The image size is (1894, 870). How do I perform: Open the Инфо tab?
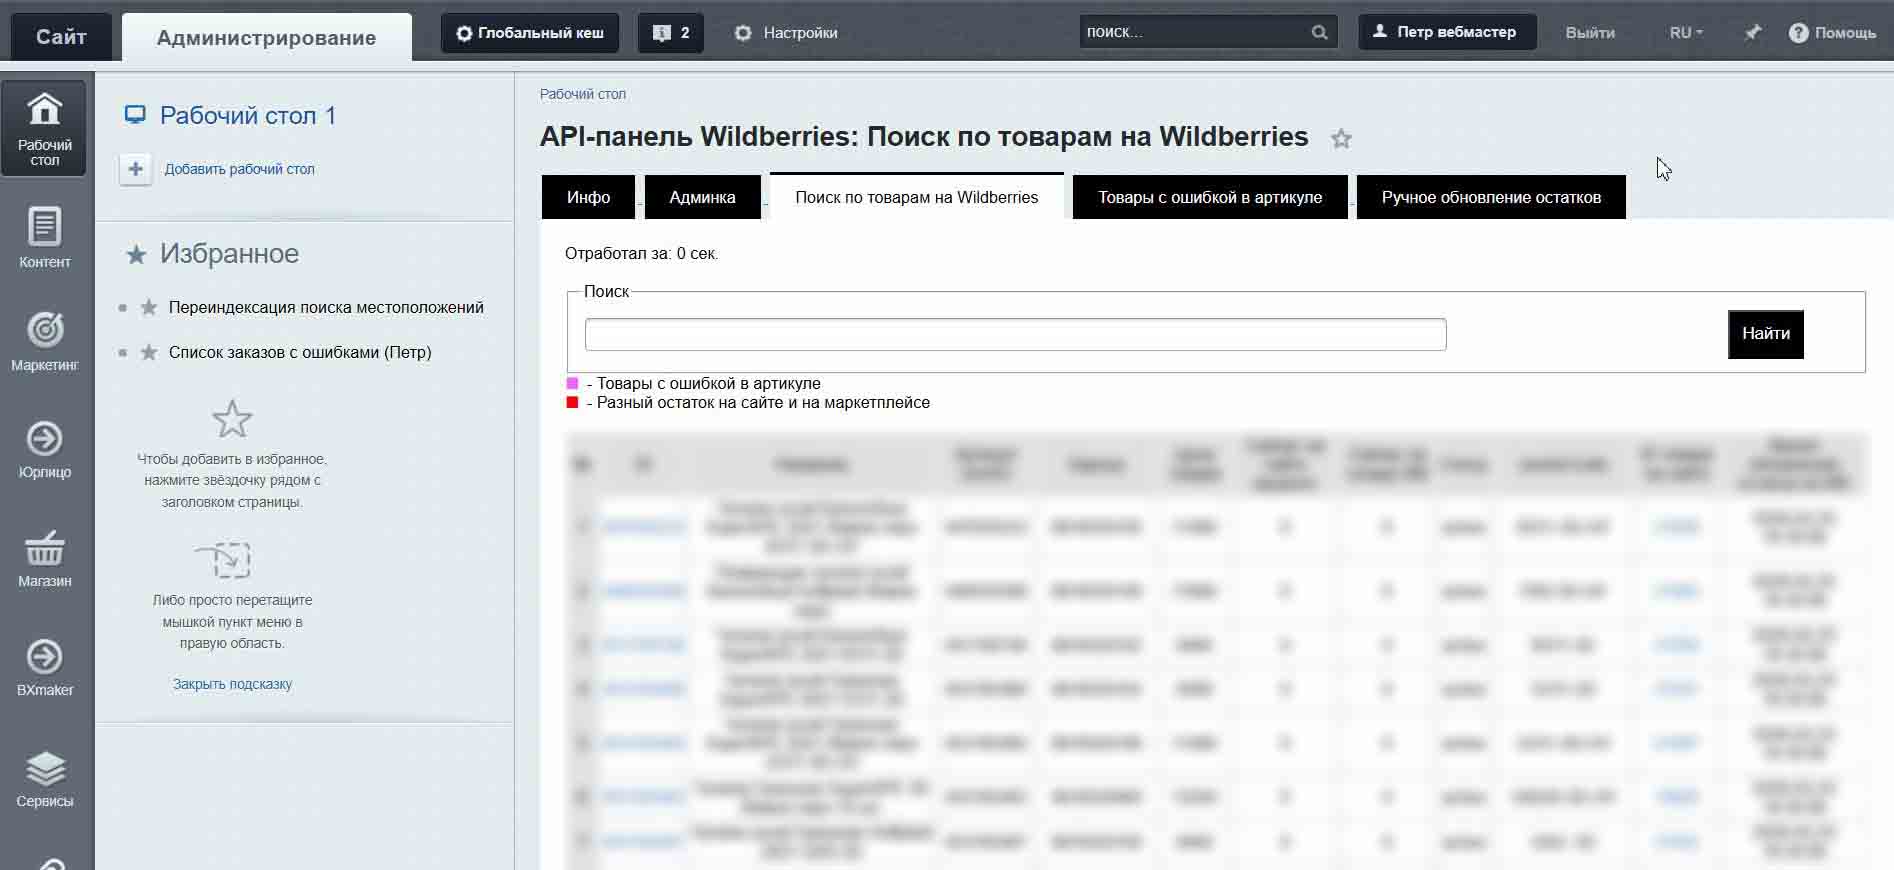click(588, 197)
